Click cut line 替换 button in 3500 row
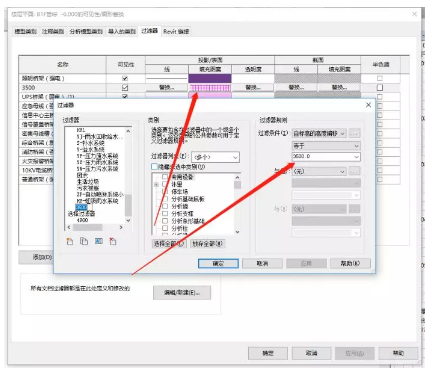This screenshot has width=433, height=374. click(296, 88)
